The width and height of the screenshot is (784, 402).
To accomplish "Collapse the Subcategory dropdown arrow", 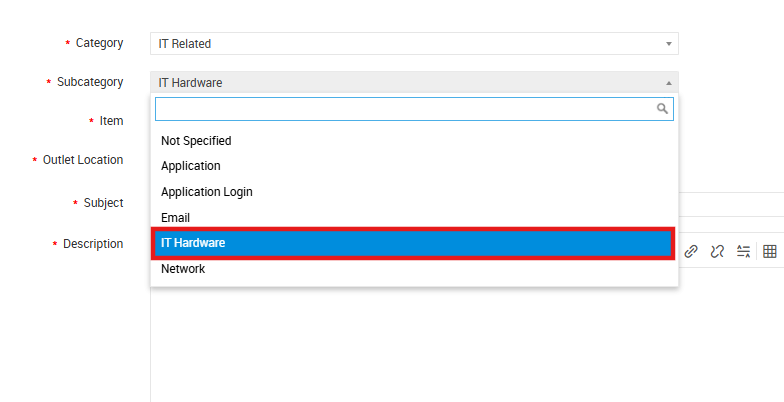I will (668, 83).
